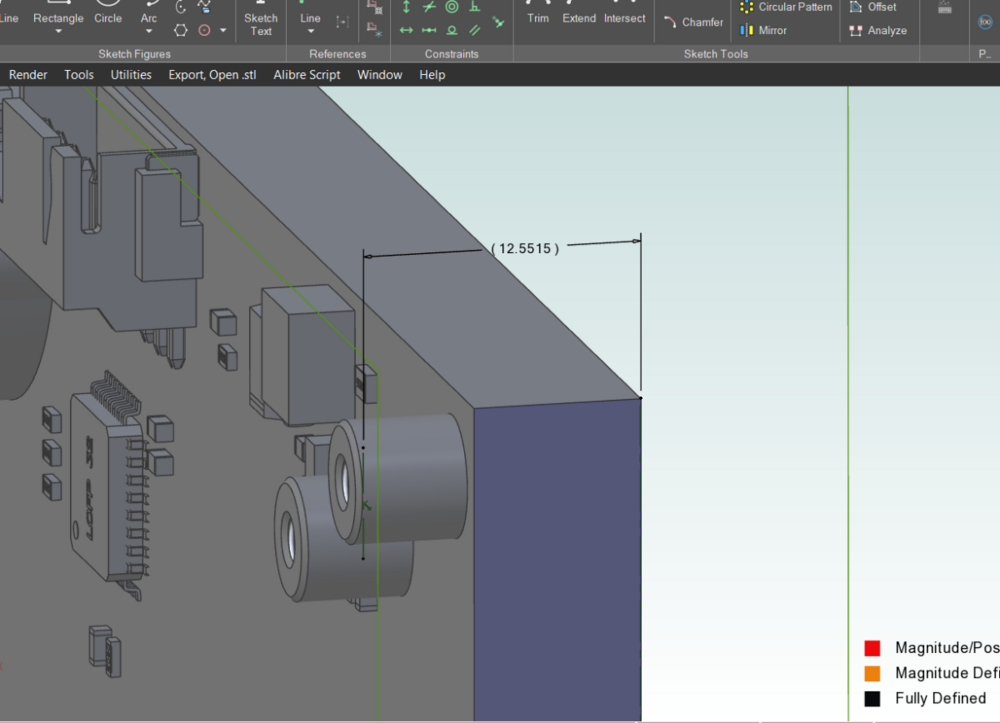Open the Alibre Script menu
This screenshot has width=1000, height=723.
click(x=307, y=75)
